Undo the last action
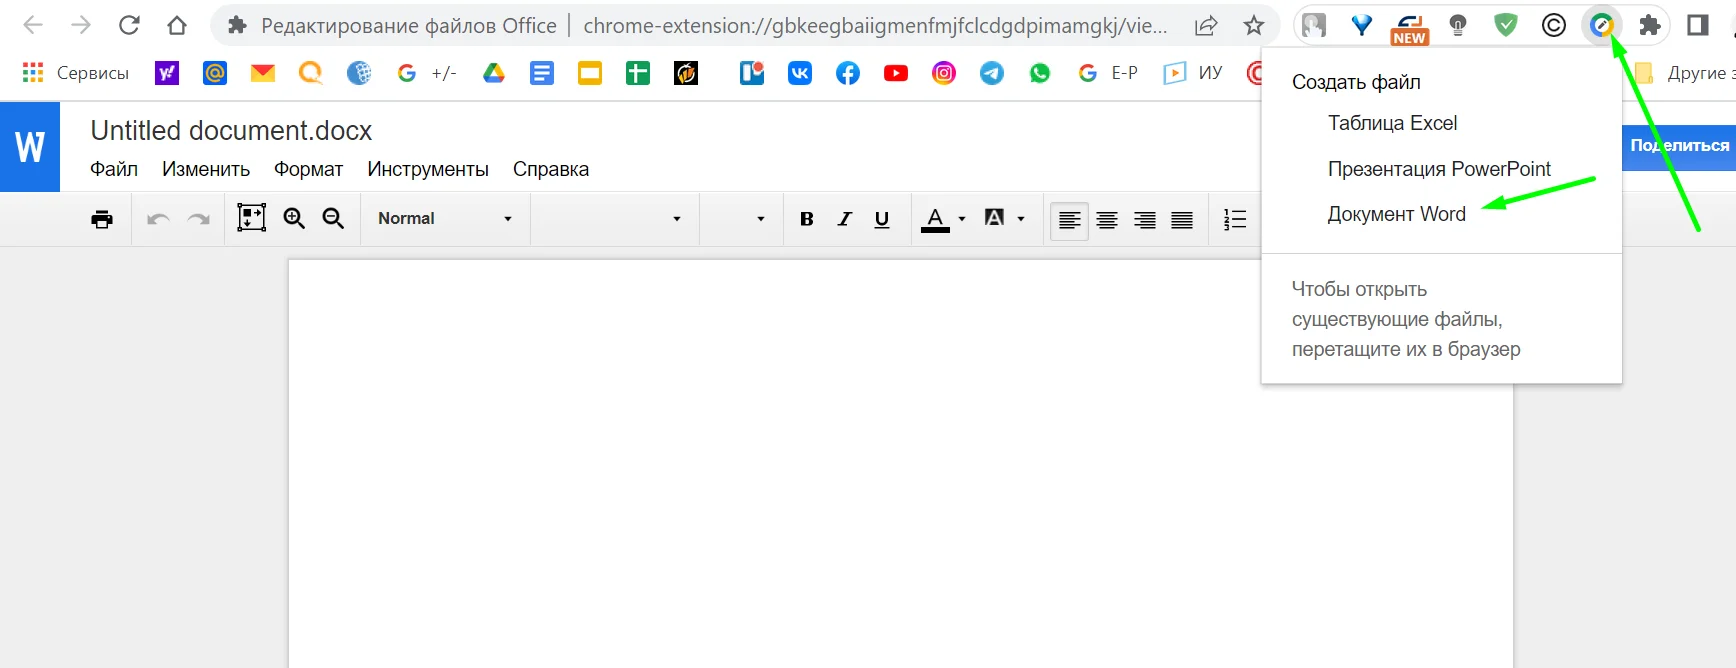This screenshot has width=1736, height=668. tap(158, 219)
